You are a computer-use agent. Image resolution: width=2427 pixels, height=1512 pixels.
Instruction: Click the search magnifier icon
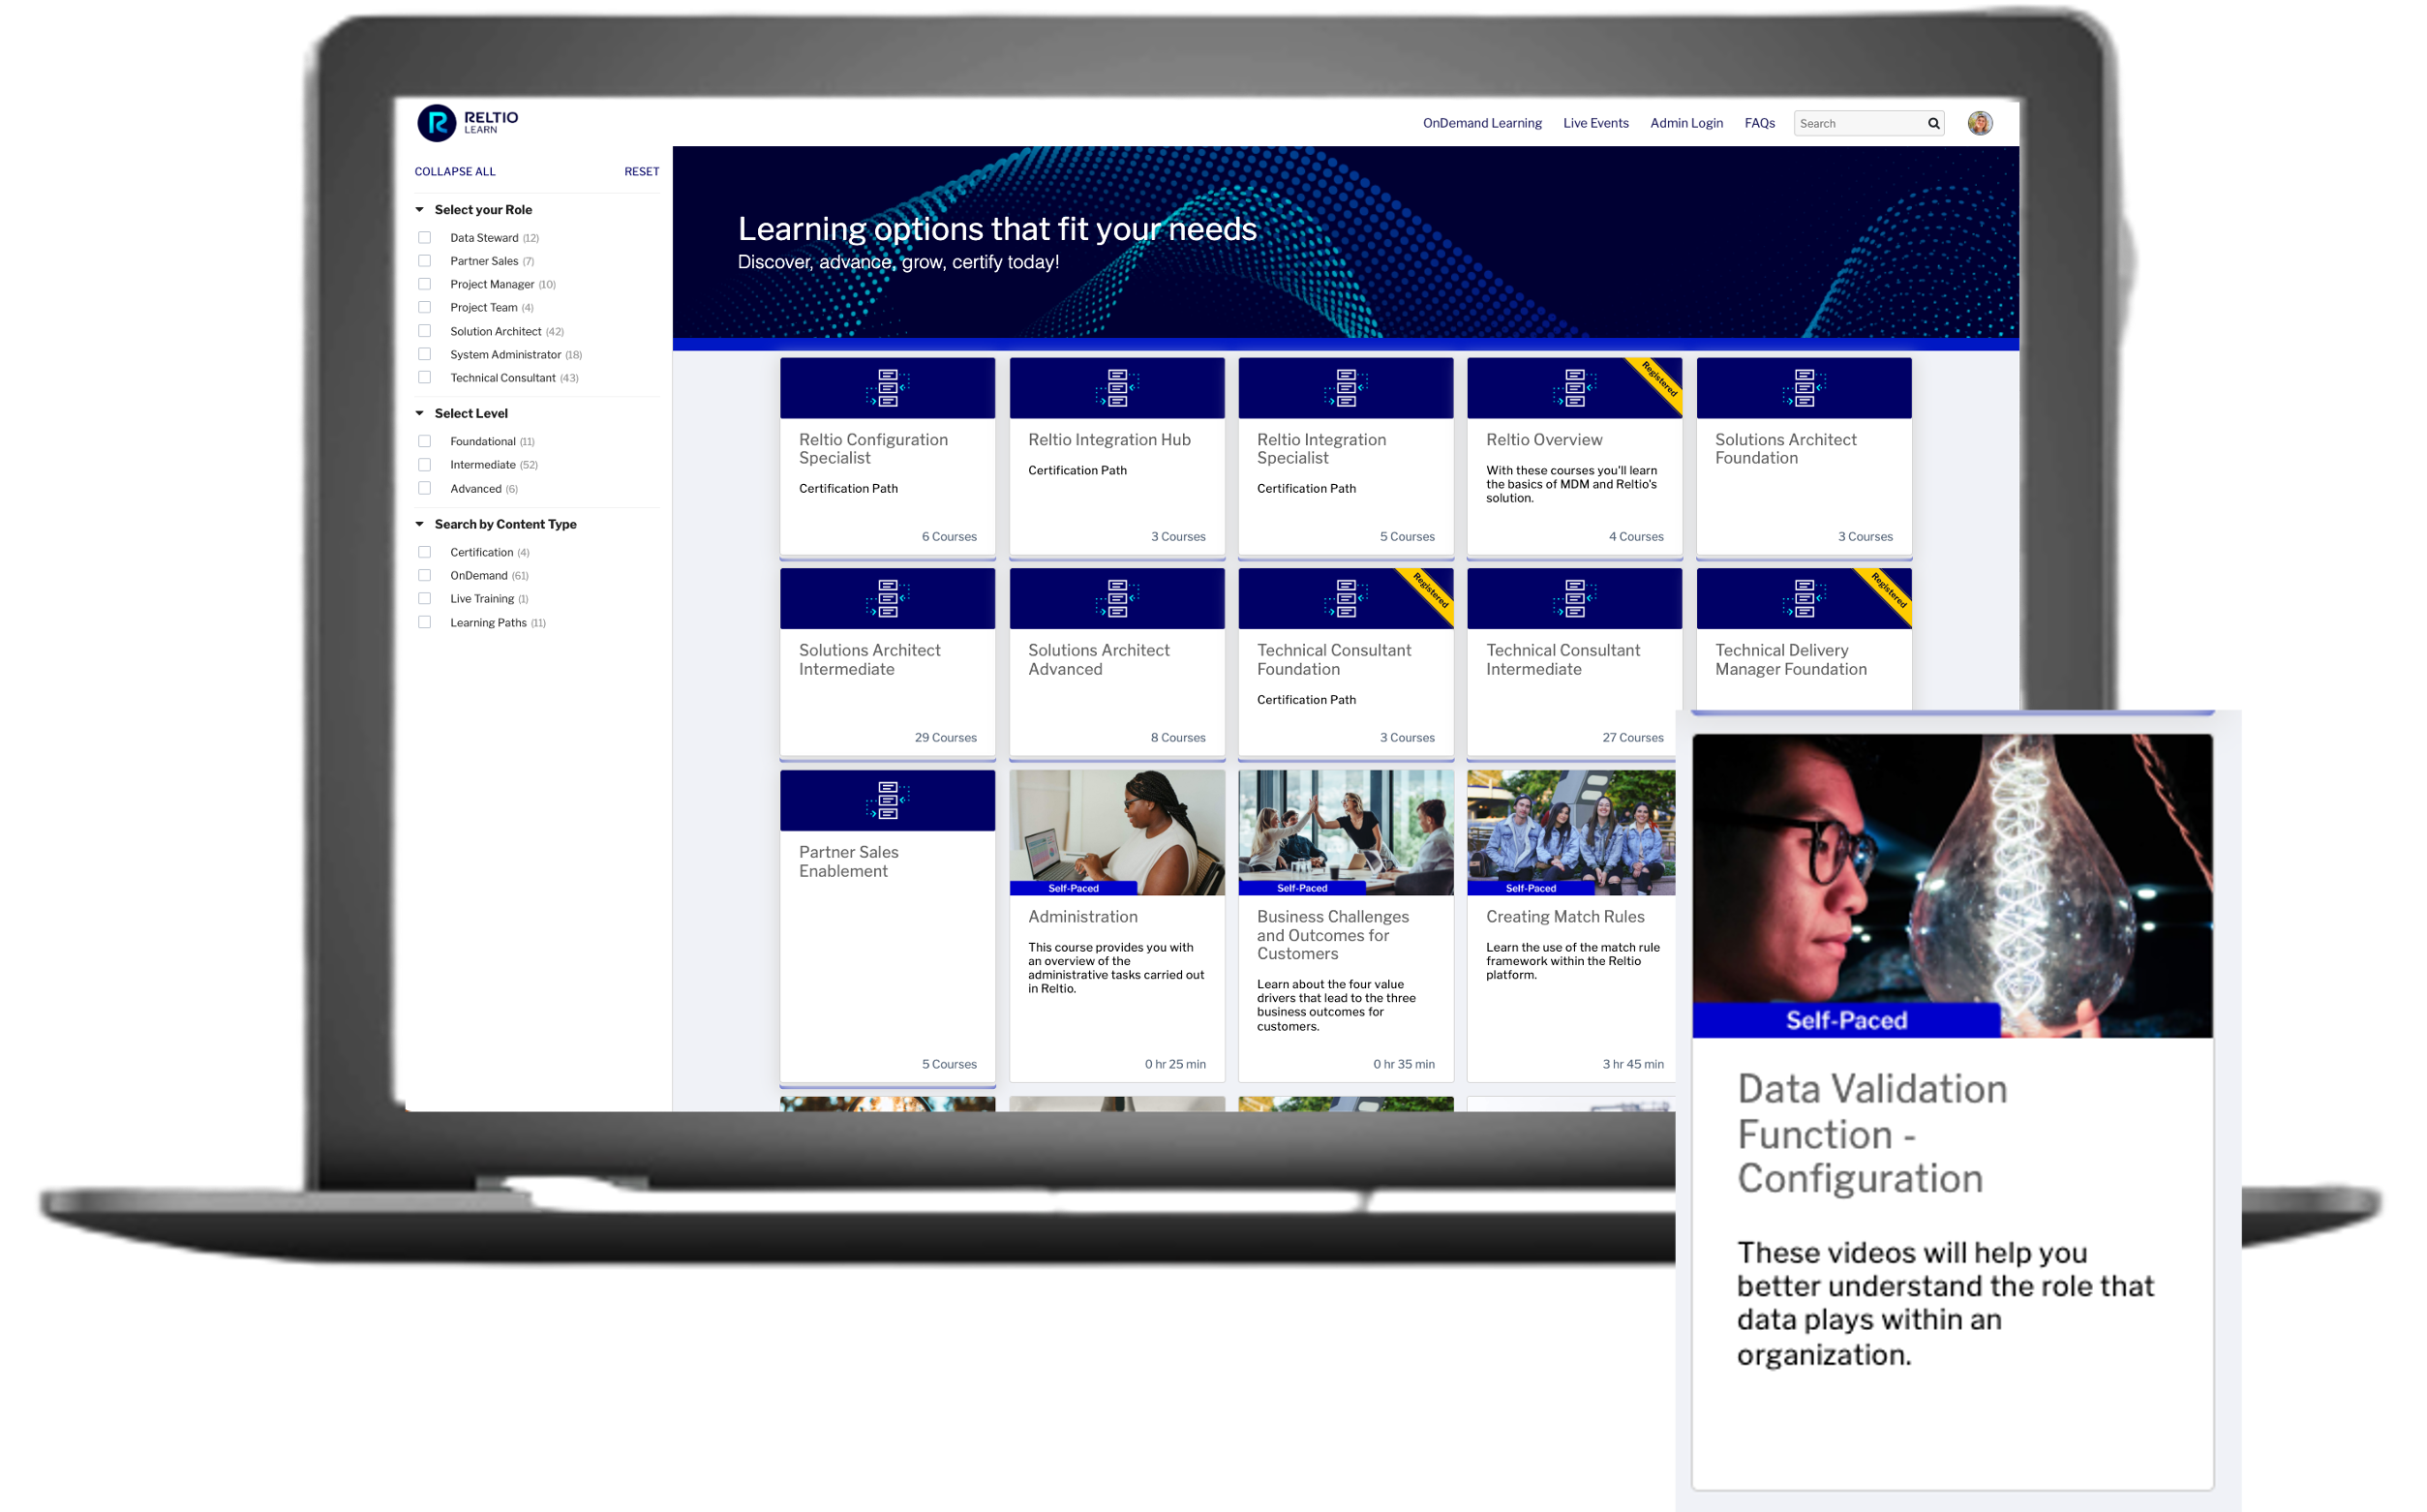1933,124
